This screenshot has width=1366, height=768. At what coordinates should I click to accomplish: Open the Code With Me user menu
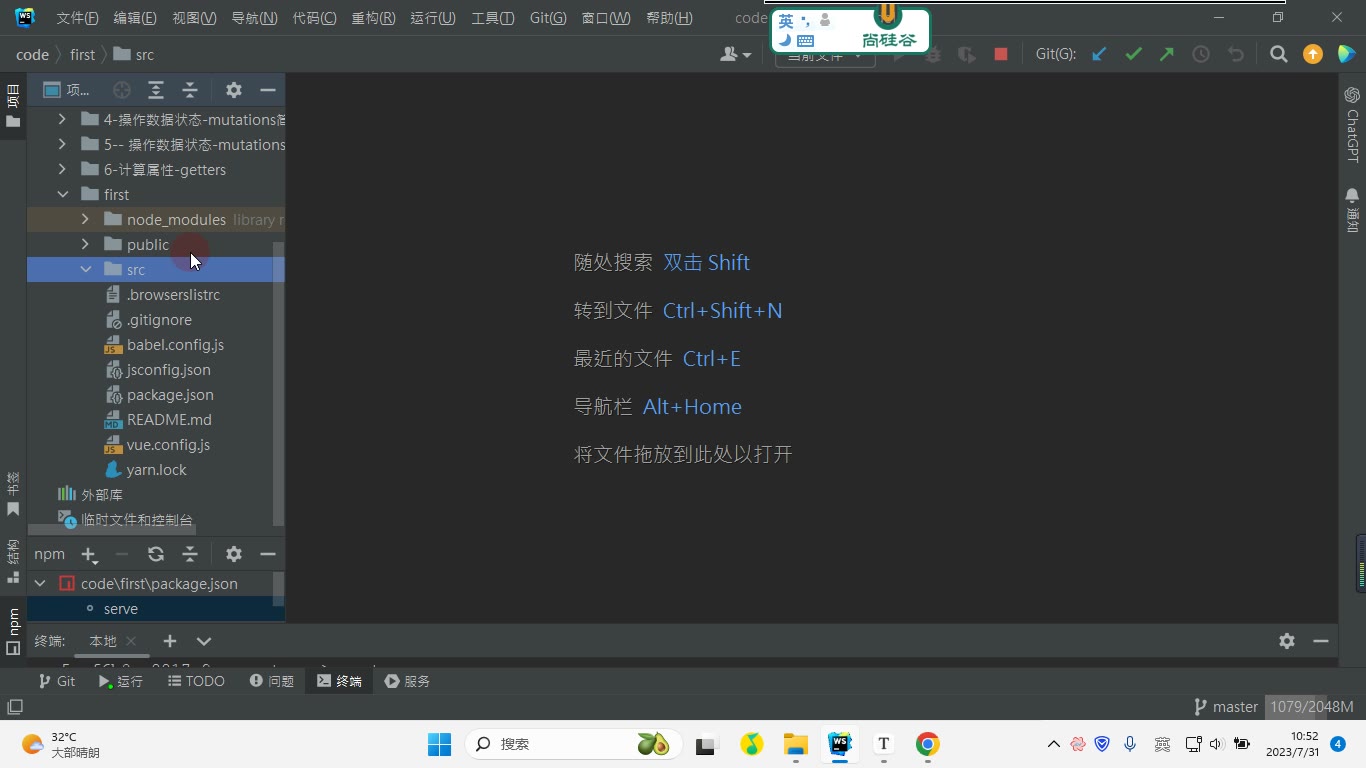pyautogui.click(x=735, y=54)
